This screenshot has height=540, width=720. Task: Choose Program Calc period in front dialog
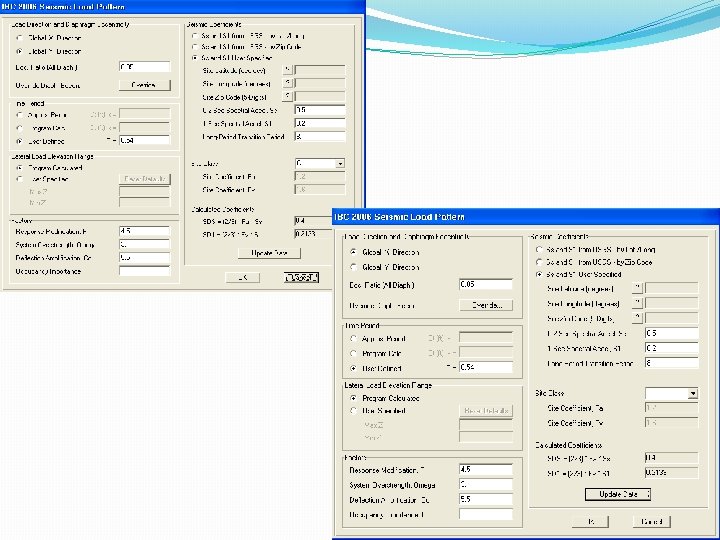click(353, 354)
